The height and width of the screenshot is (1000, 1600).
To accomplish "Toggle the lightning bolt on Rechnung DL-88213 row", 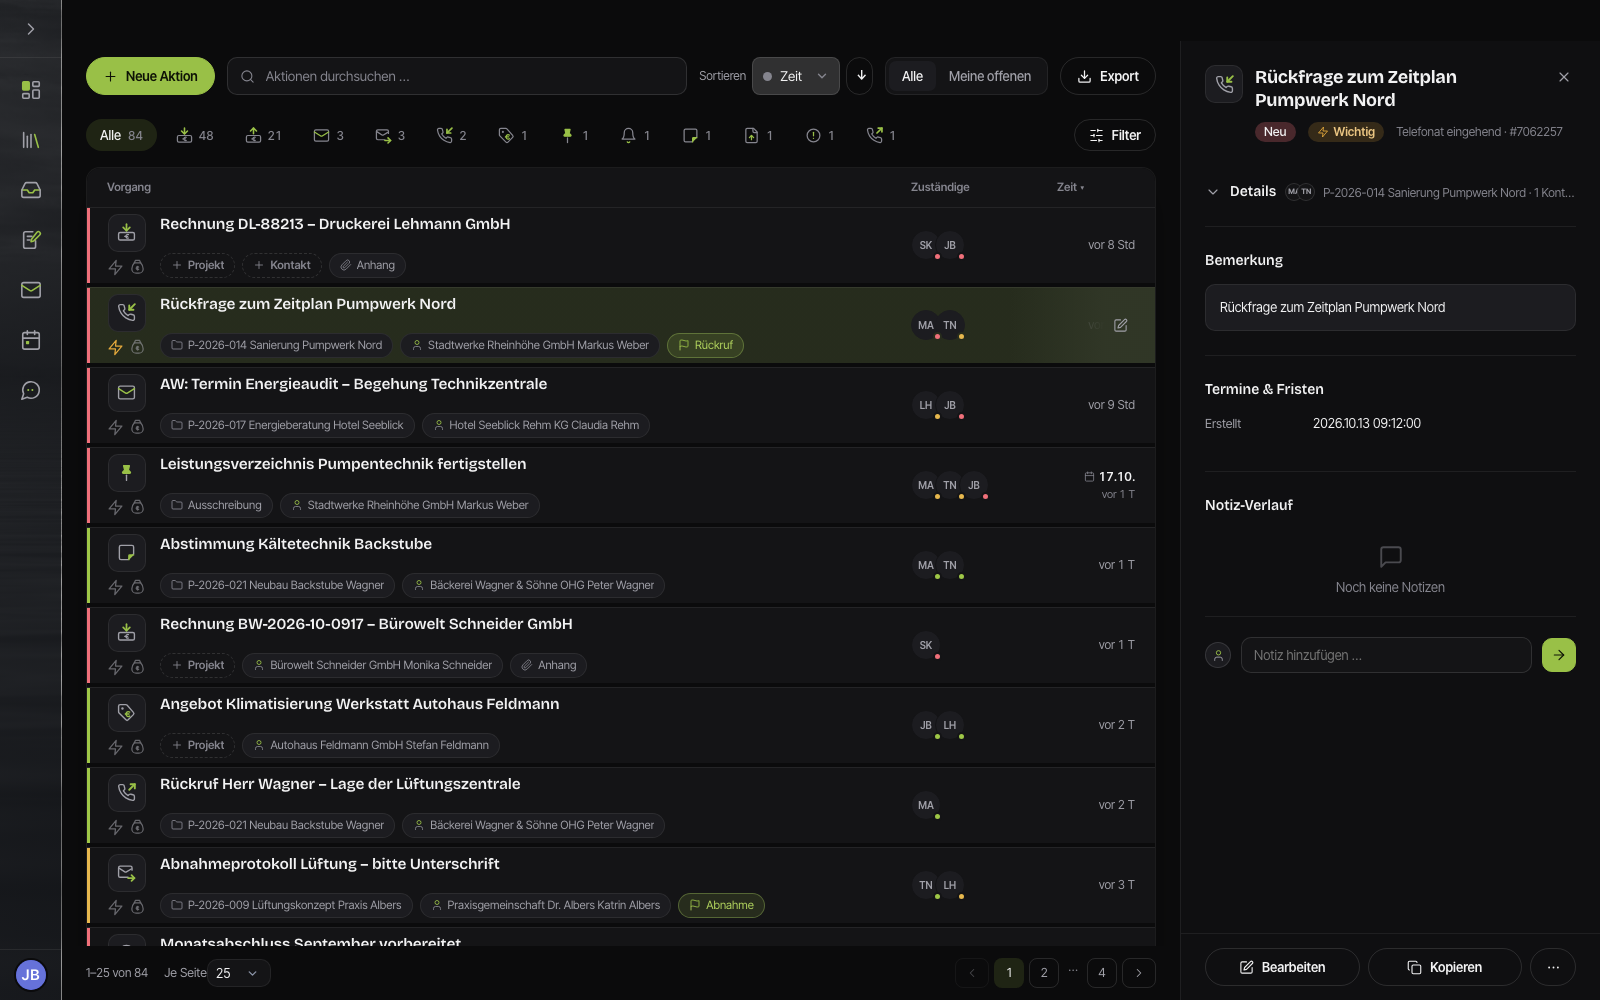I will [x=115, y=267].
